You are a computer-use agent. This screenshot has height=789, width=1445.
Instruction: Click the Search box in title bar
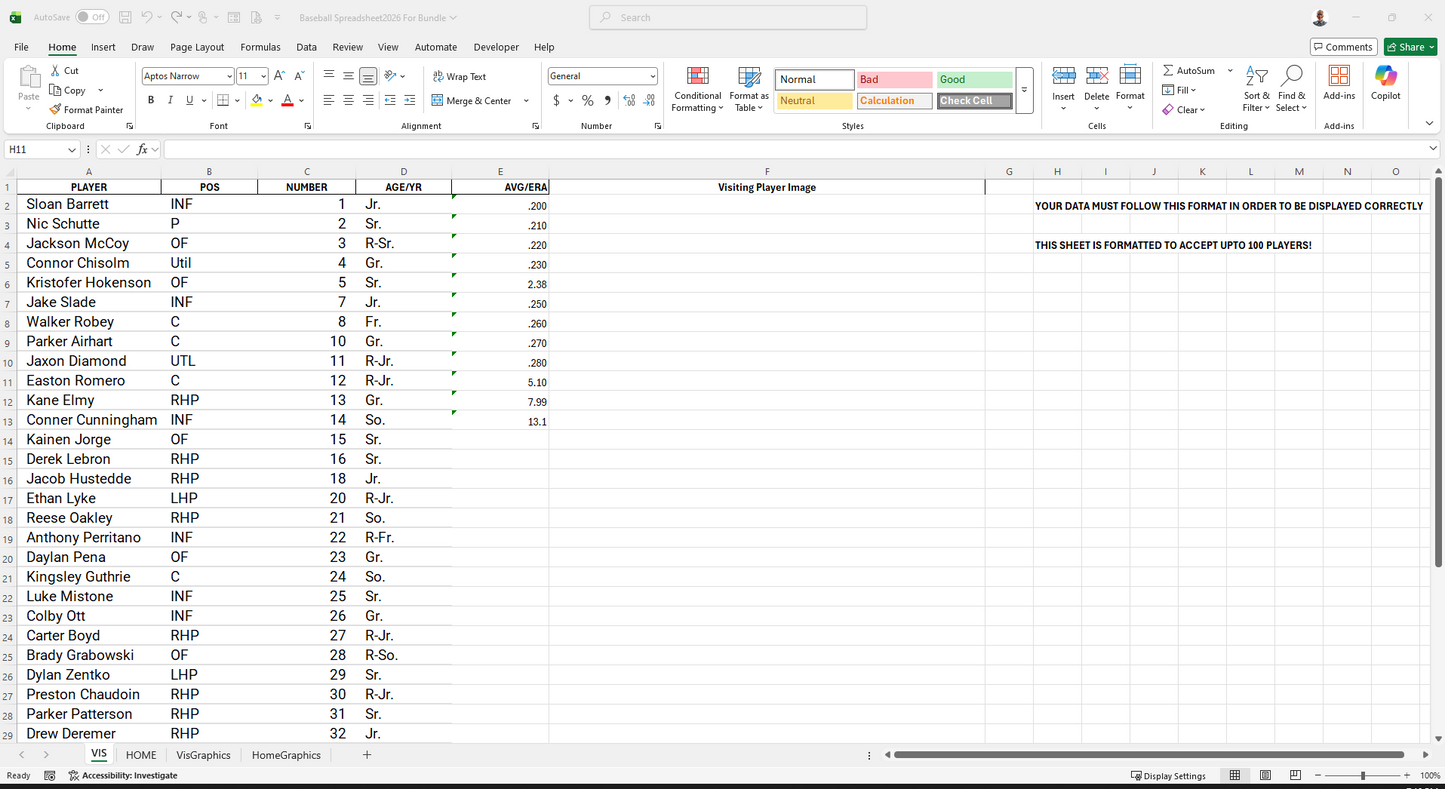(x=728, y=18)
